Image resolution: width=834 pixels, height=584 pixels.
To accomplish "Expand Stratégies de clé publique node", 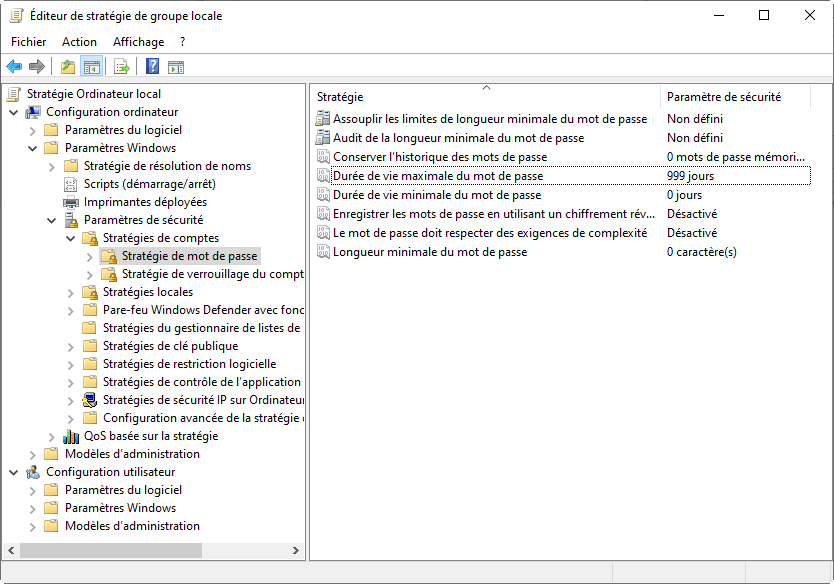I will (x=70, y=347).
